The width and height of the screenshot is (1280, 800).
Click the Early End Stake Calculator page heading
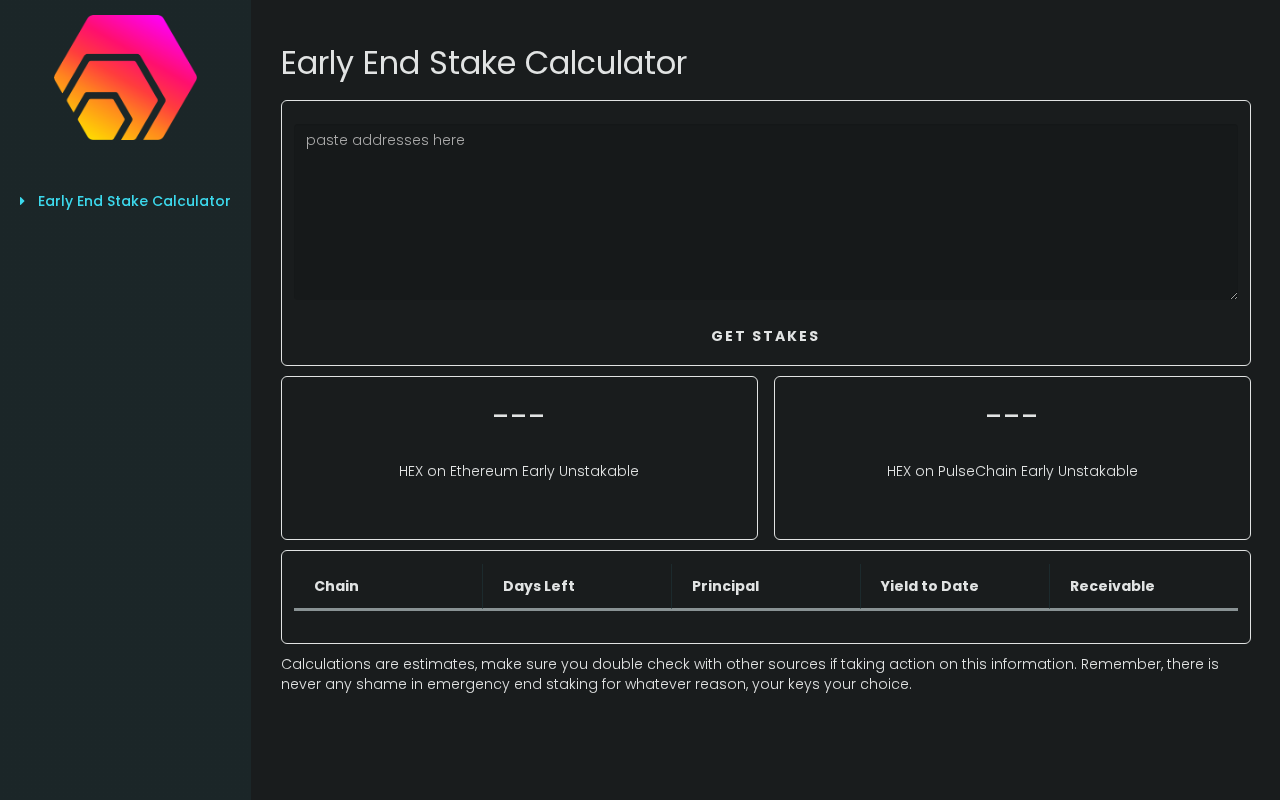point(484,63)
